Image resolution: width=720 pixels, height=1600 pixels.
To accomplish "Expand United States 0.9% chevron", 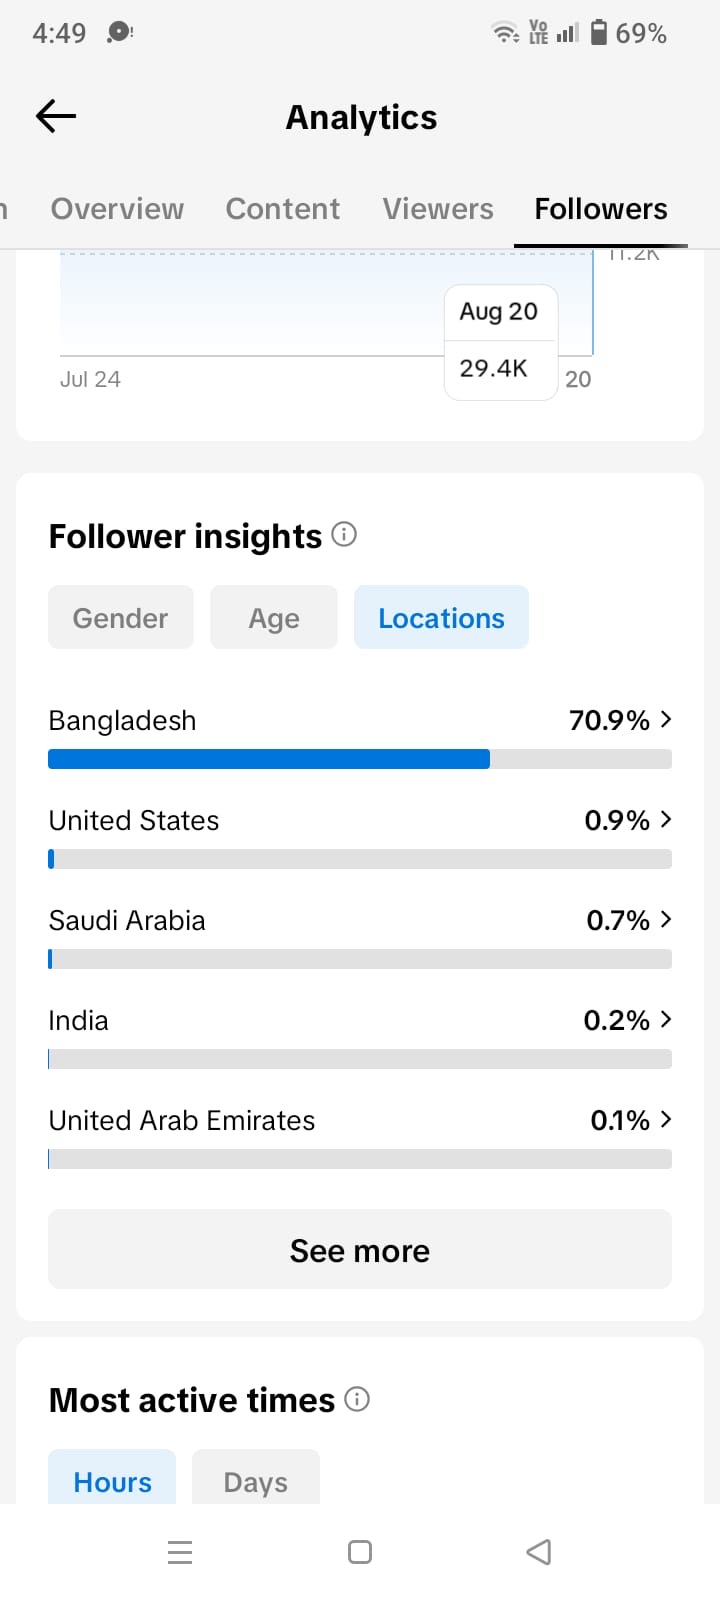I will [666, 819].
